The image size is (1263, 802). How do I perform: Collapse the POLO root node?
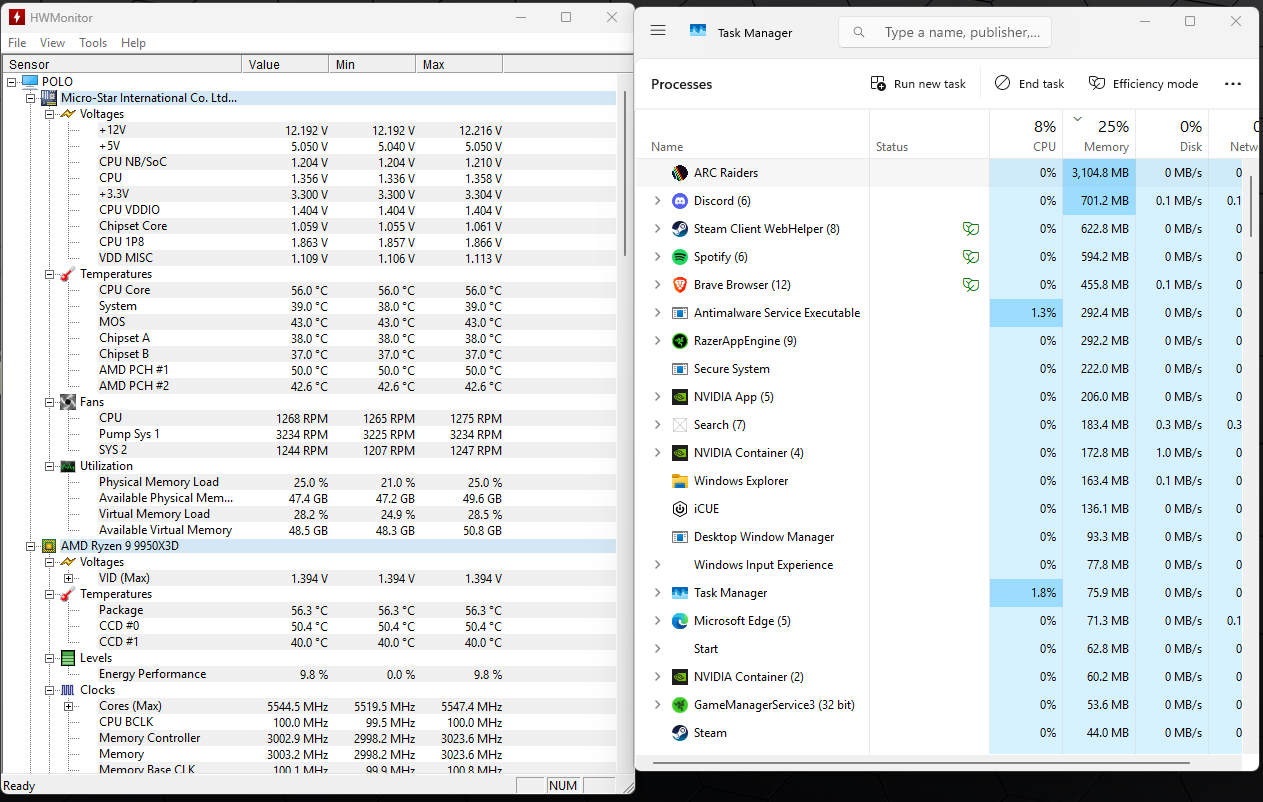tap(12, 82)
